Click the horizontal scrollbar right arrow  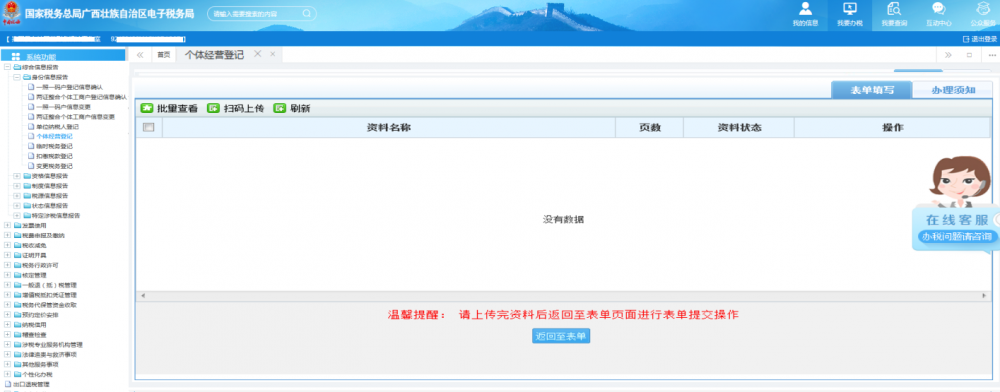984,296
